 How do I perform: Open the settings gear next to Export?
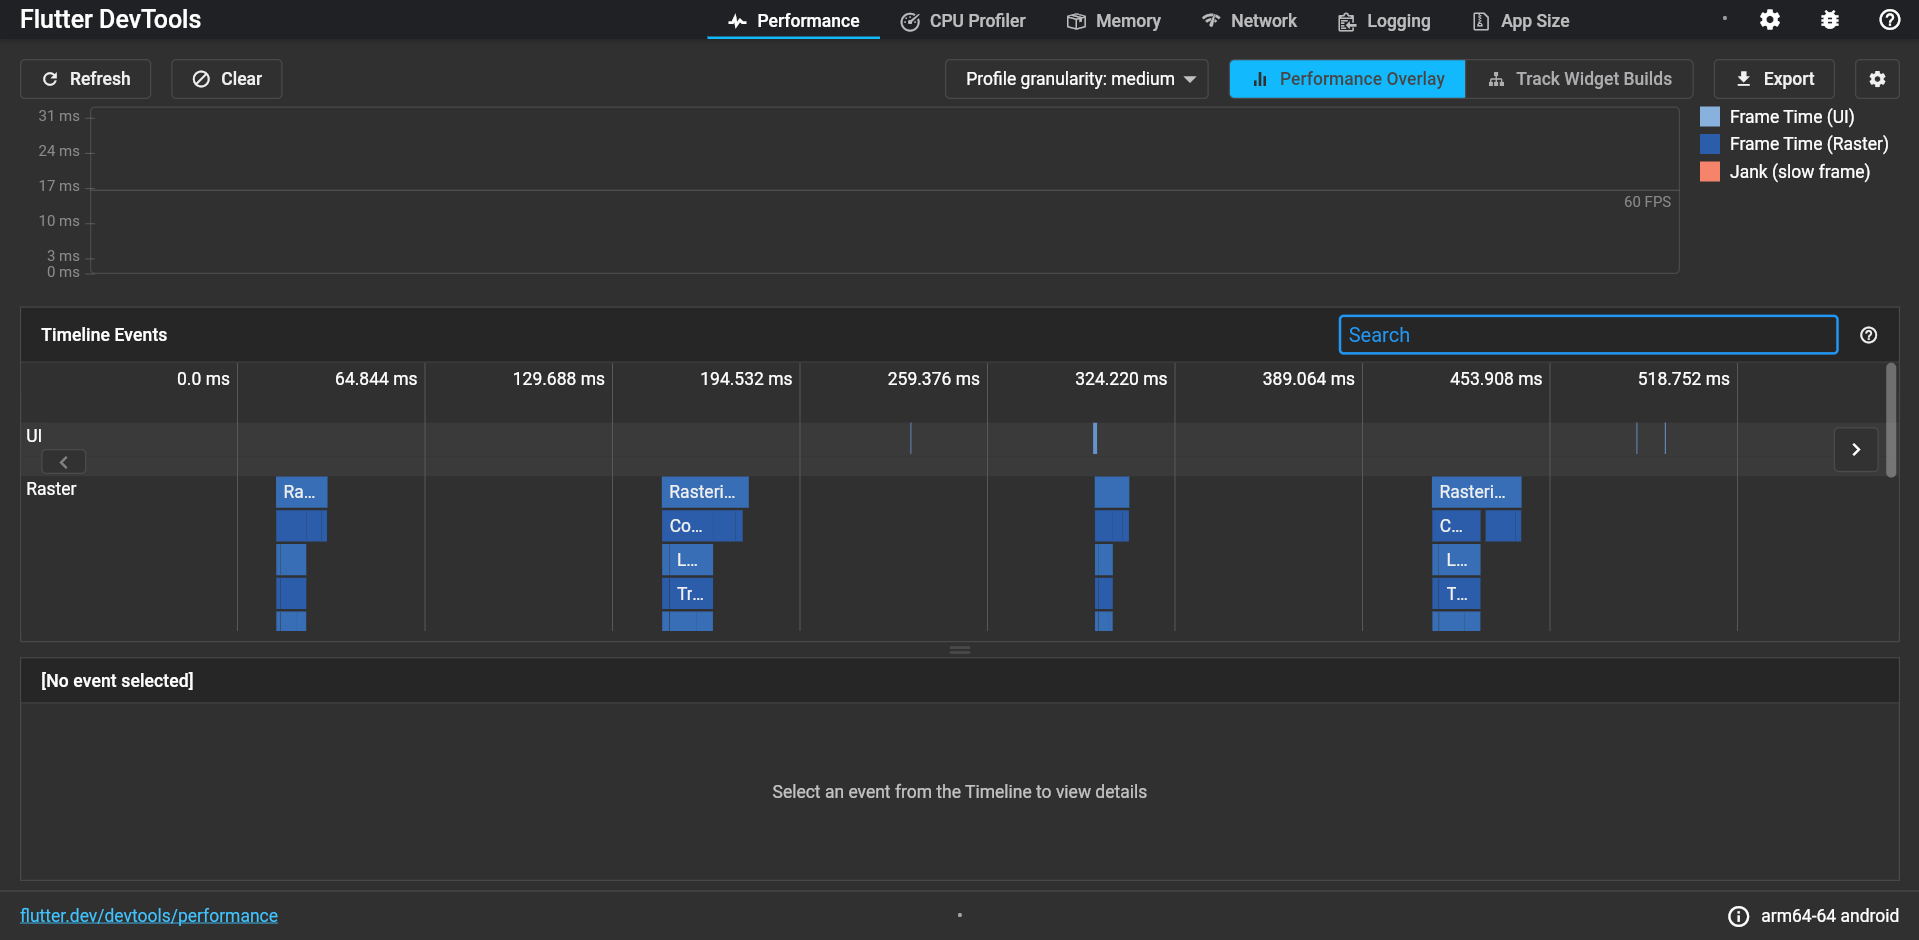click(1877, 78)
